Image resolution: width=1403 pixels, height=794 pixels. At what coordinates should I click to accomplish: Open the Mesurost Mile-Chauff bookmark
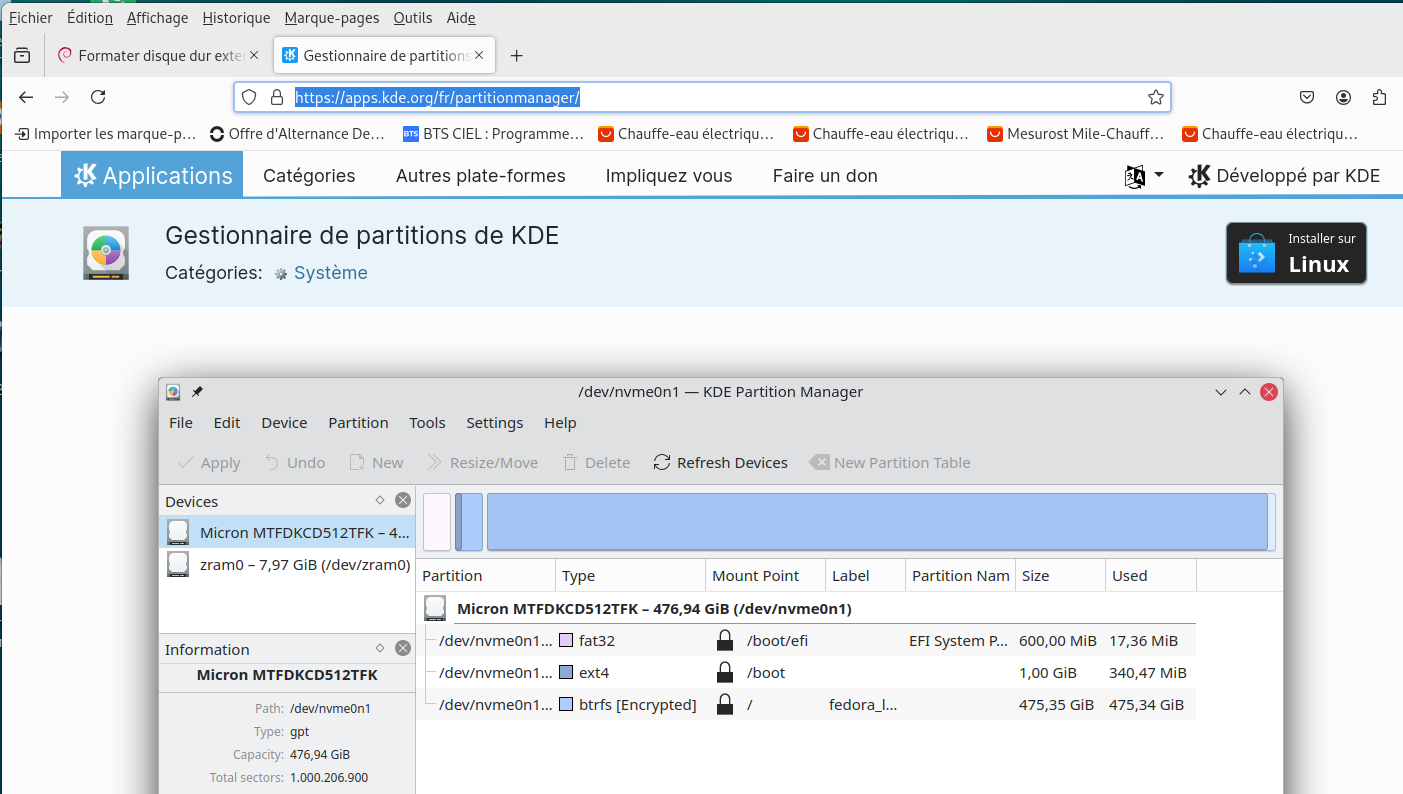(1075, 133)
